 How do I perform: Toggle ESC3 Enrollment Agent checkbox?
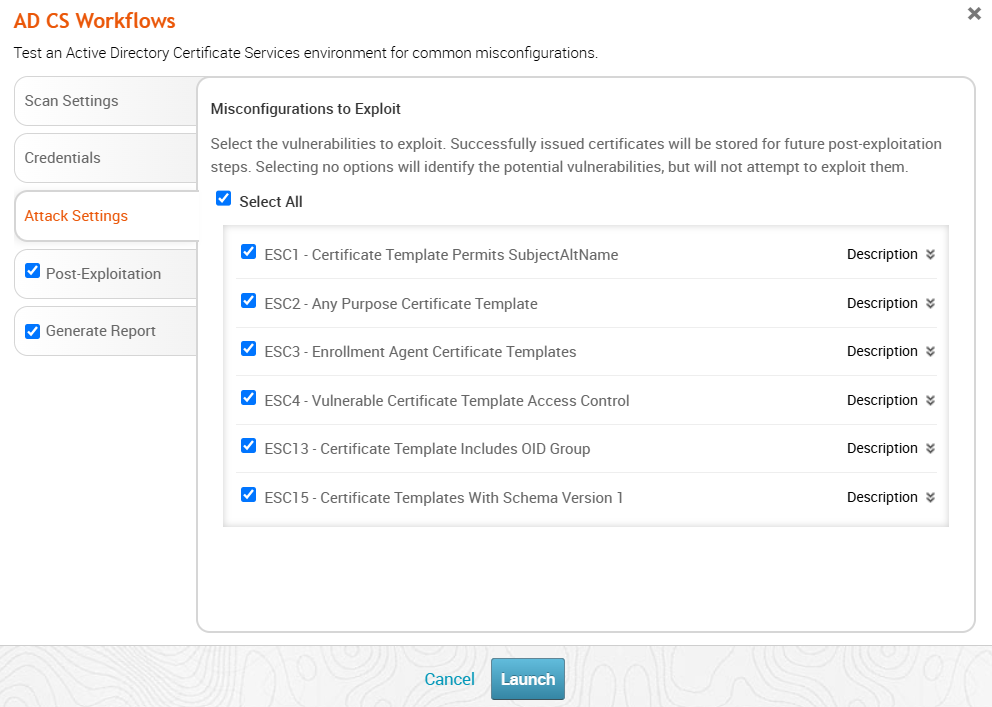point(249,350)
